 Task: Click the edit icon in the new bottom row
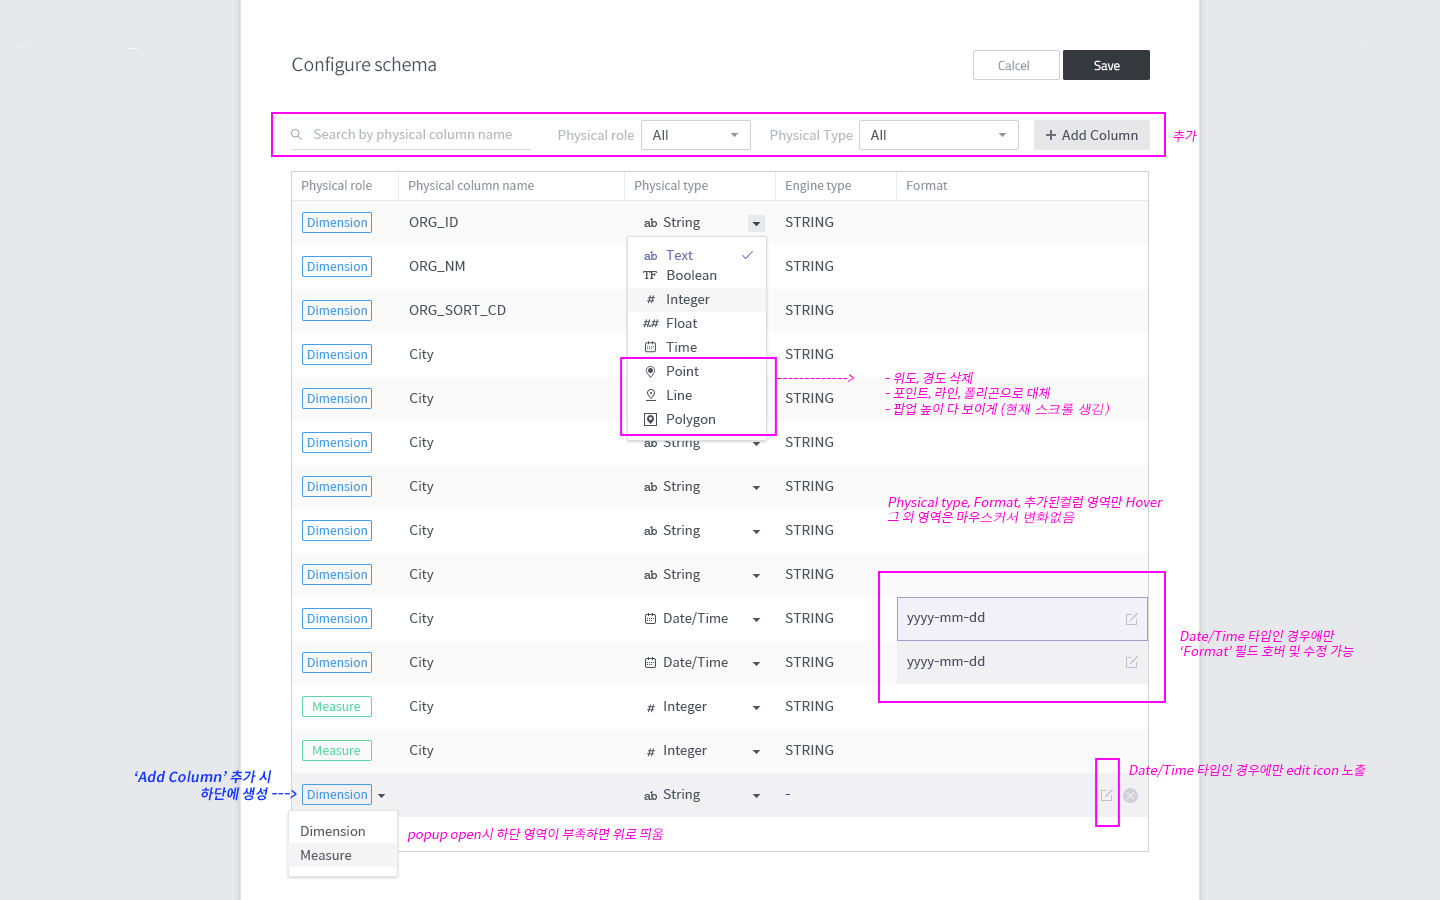point(1107,795)
